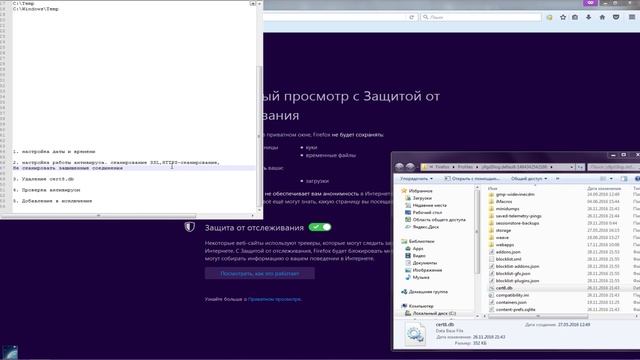Open the 'Упорядочить' dropdown menu
The width and height of the screenshot is (640, 360).
point(416,179)
